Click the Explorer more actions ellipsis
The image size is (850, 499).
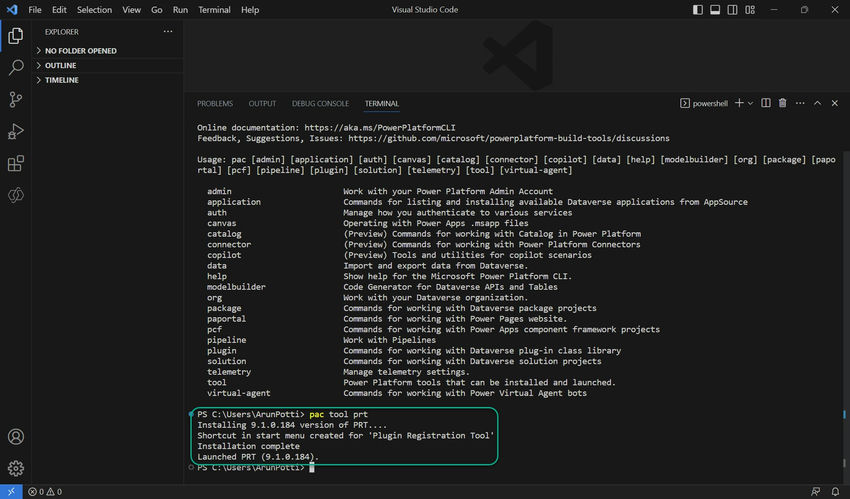168,31
